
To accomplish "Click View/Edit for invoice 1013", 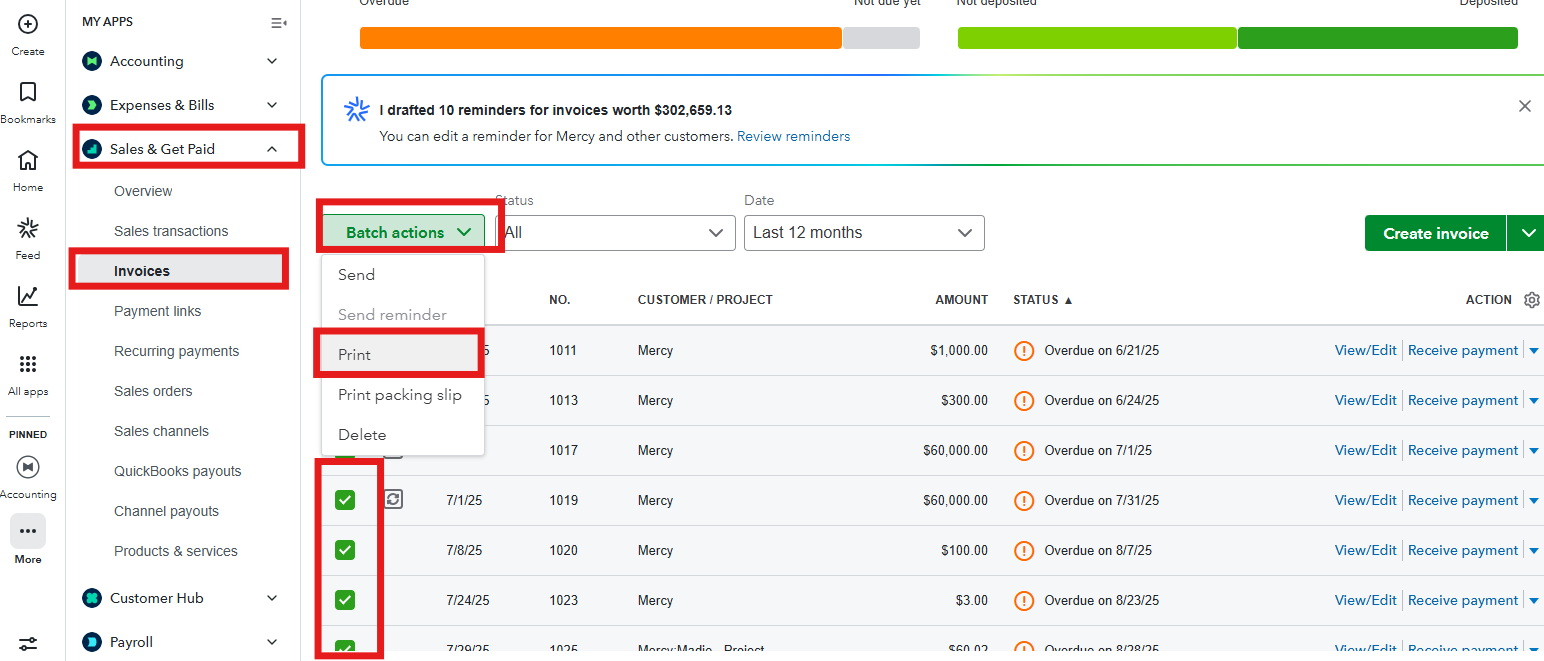I will pos(1365,400).
